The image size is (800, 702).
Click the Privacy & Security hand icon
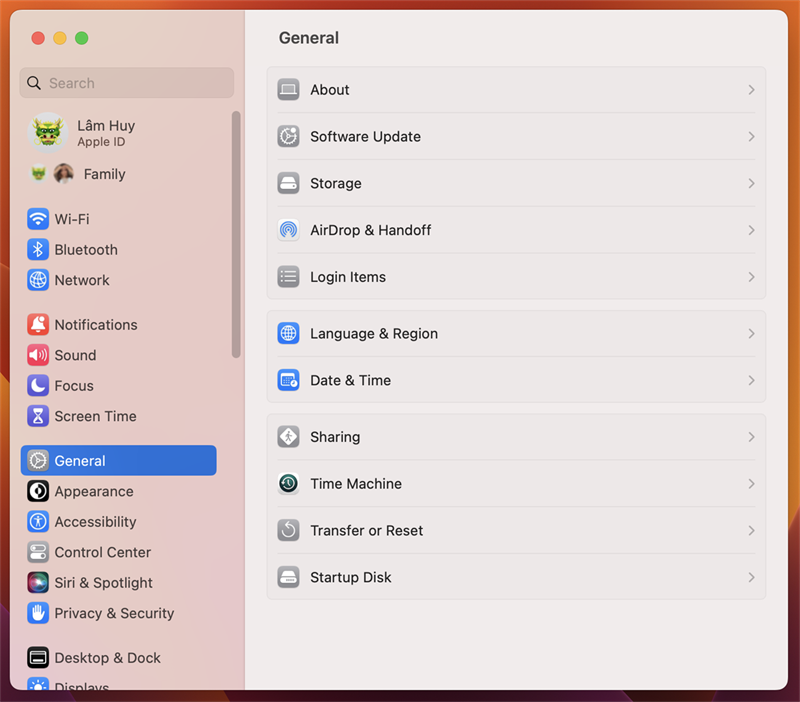[x=38, y=613]
